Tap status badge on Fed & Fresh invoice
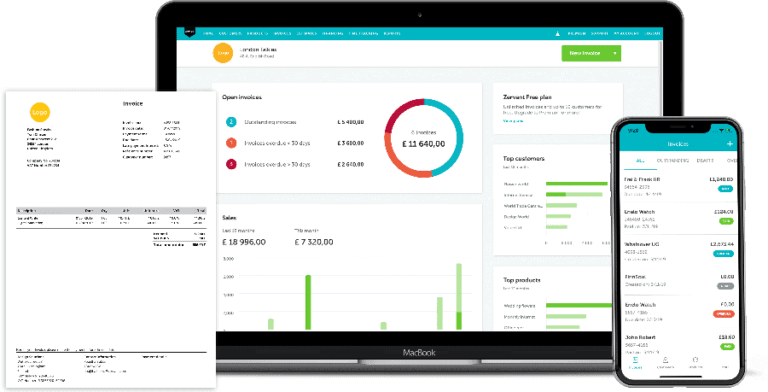The image size is (768, 392). click(725, 189)
